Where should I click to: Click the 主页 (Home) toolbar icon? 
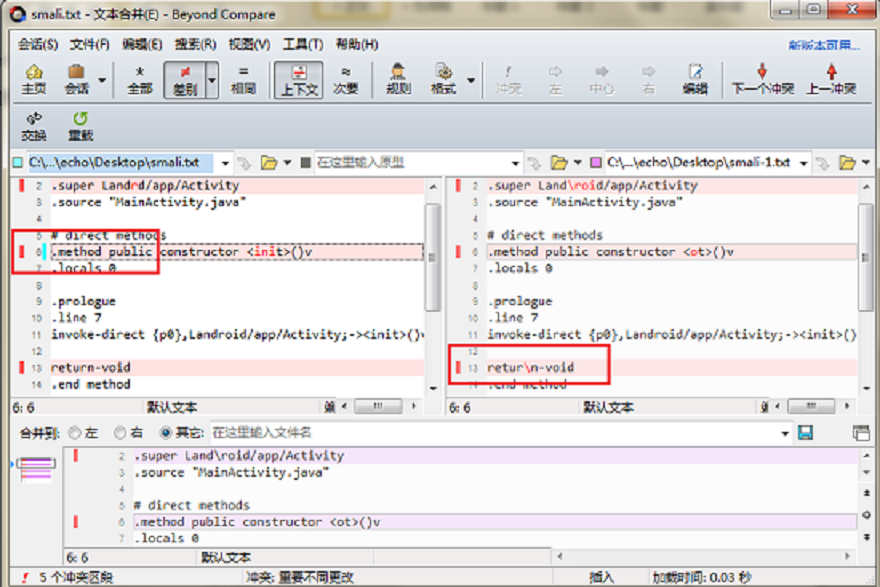[x=34, y=79]
